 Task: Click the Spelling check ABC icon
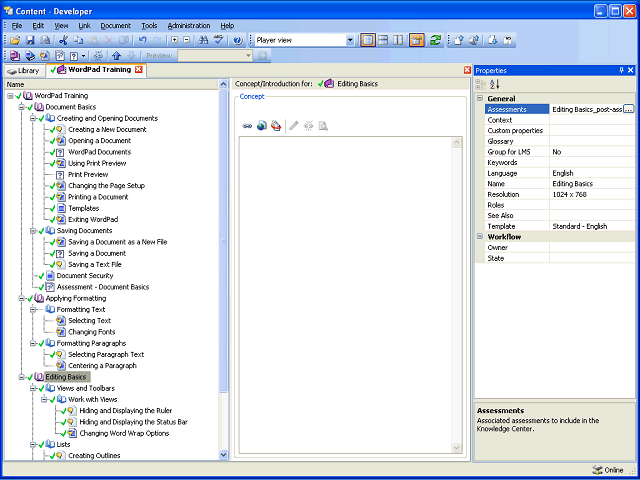tap(219, 40)
